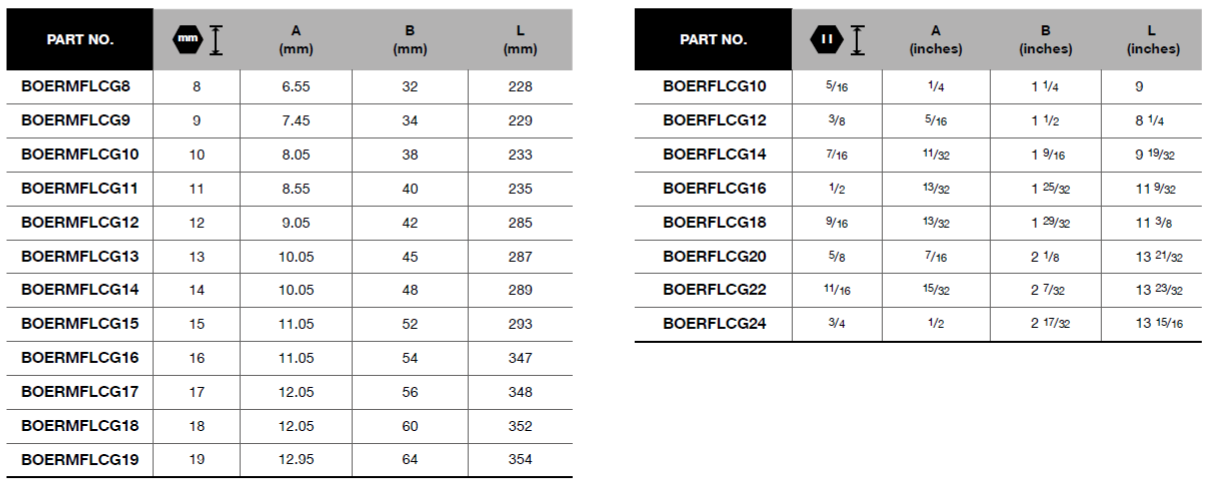Click the L (mm) column header
Screen dimensions: 1210x486
520,40
